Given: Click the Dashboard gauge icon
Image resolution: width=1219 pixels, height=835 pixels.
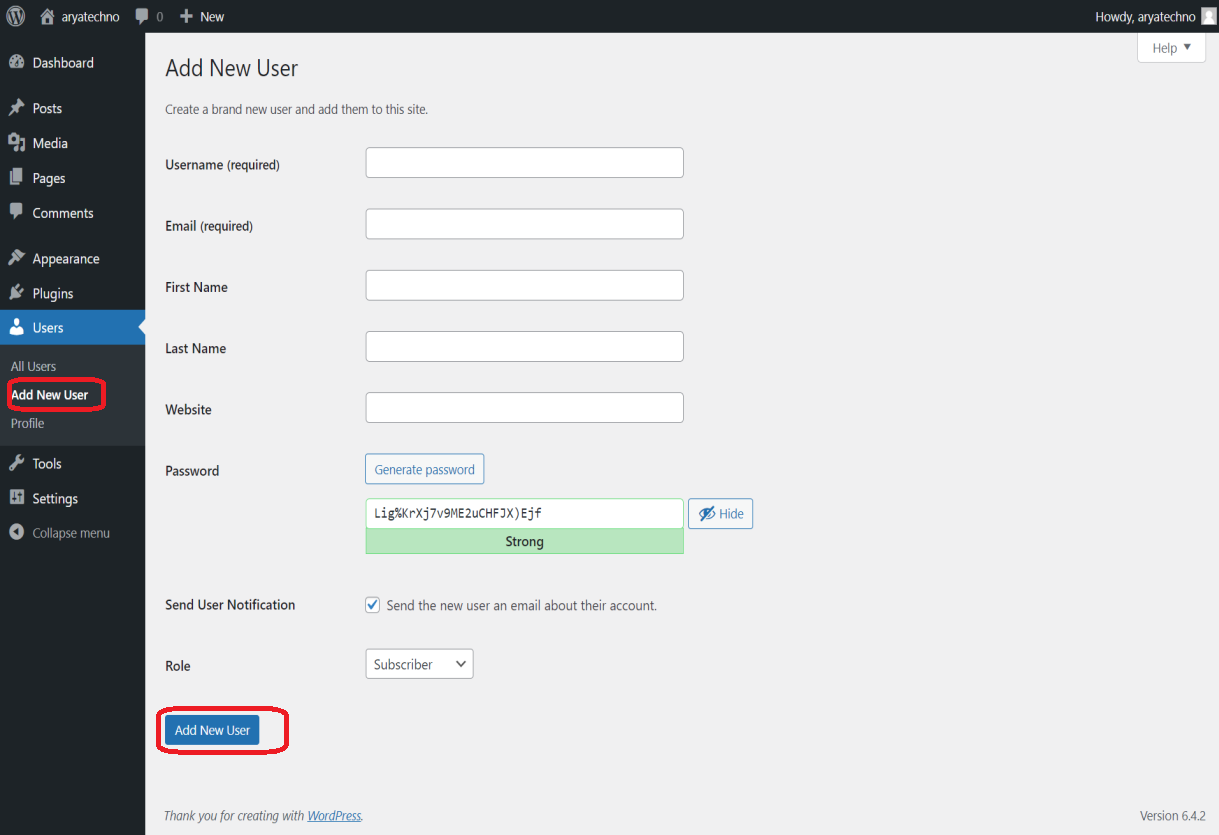Looking at the screenshot, I should coord(16,62).
